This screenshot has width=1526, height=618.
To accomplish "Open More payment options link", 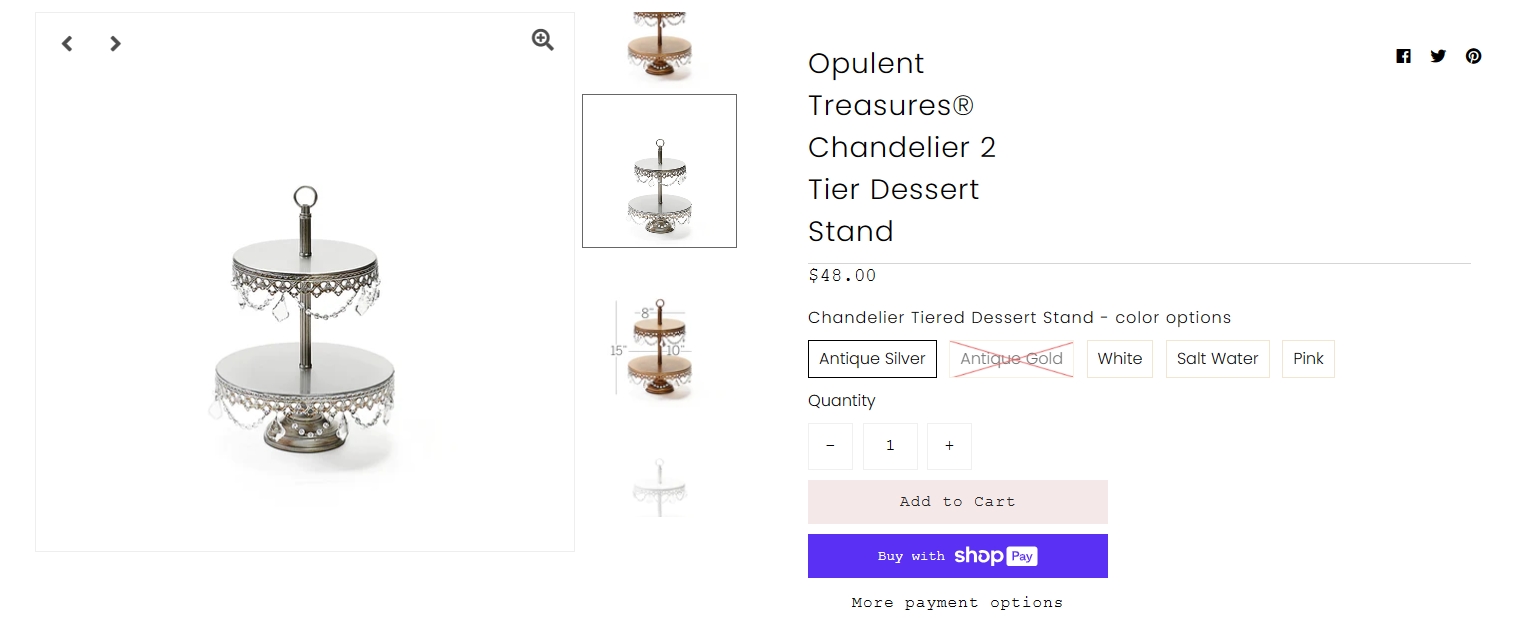I will click(958, 603).
